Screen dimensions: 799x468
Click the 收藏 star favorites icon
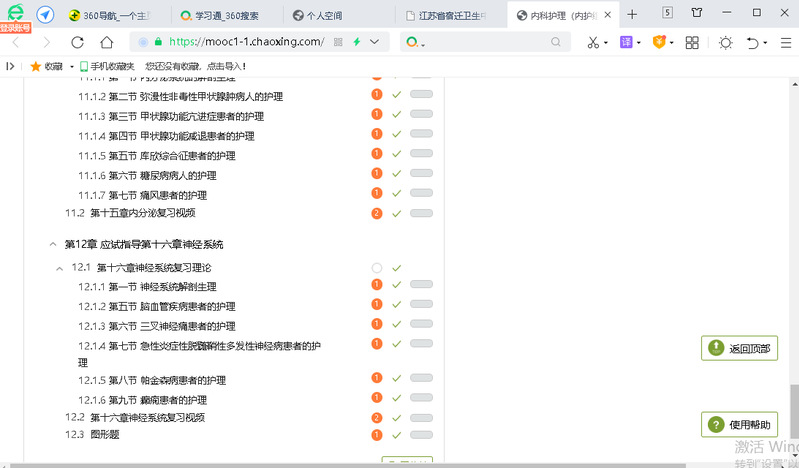[x=36, y=66]
